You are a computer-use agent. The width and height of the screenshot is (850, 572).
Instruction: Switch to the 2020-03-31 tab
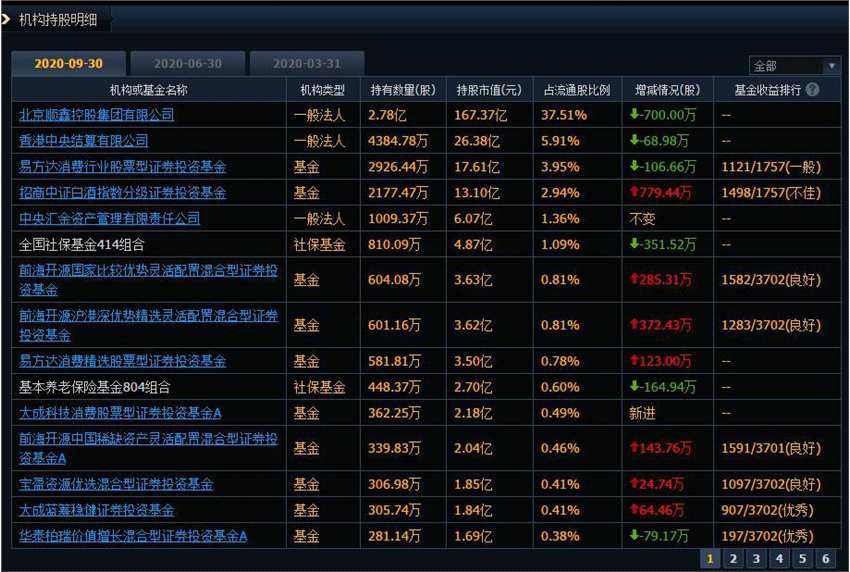click(x=307, y=63)
